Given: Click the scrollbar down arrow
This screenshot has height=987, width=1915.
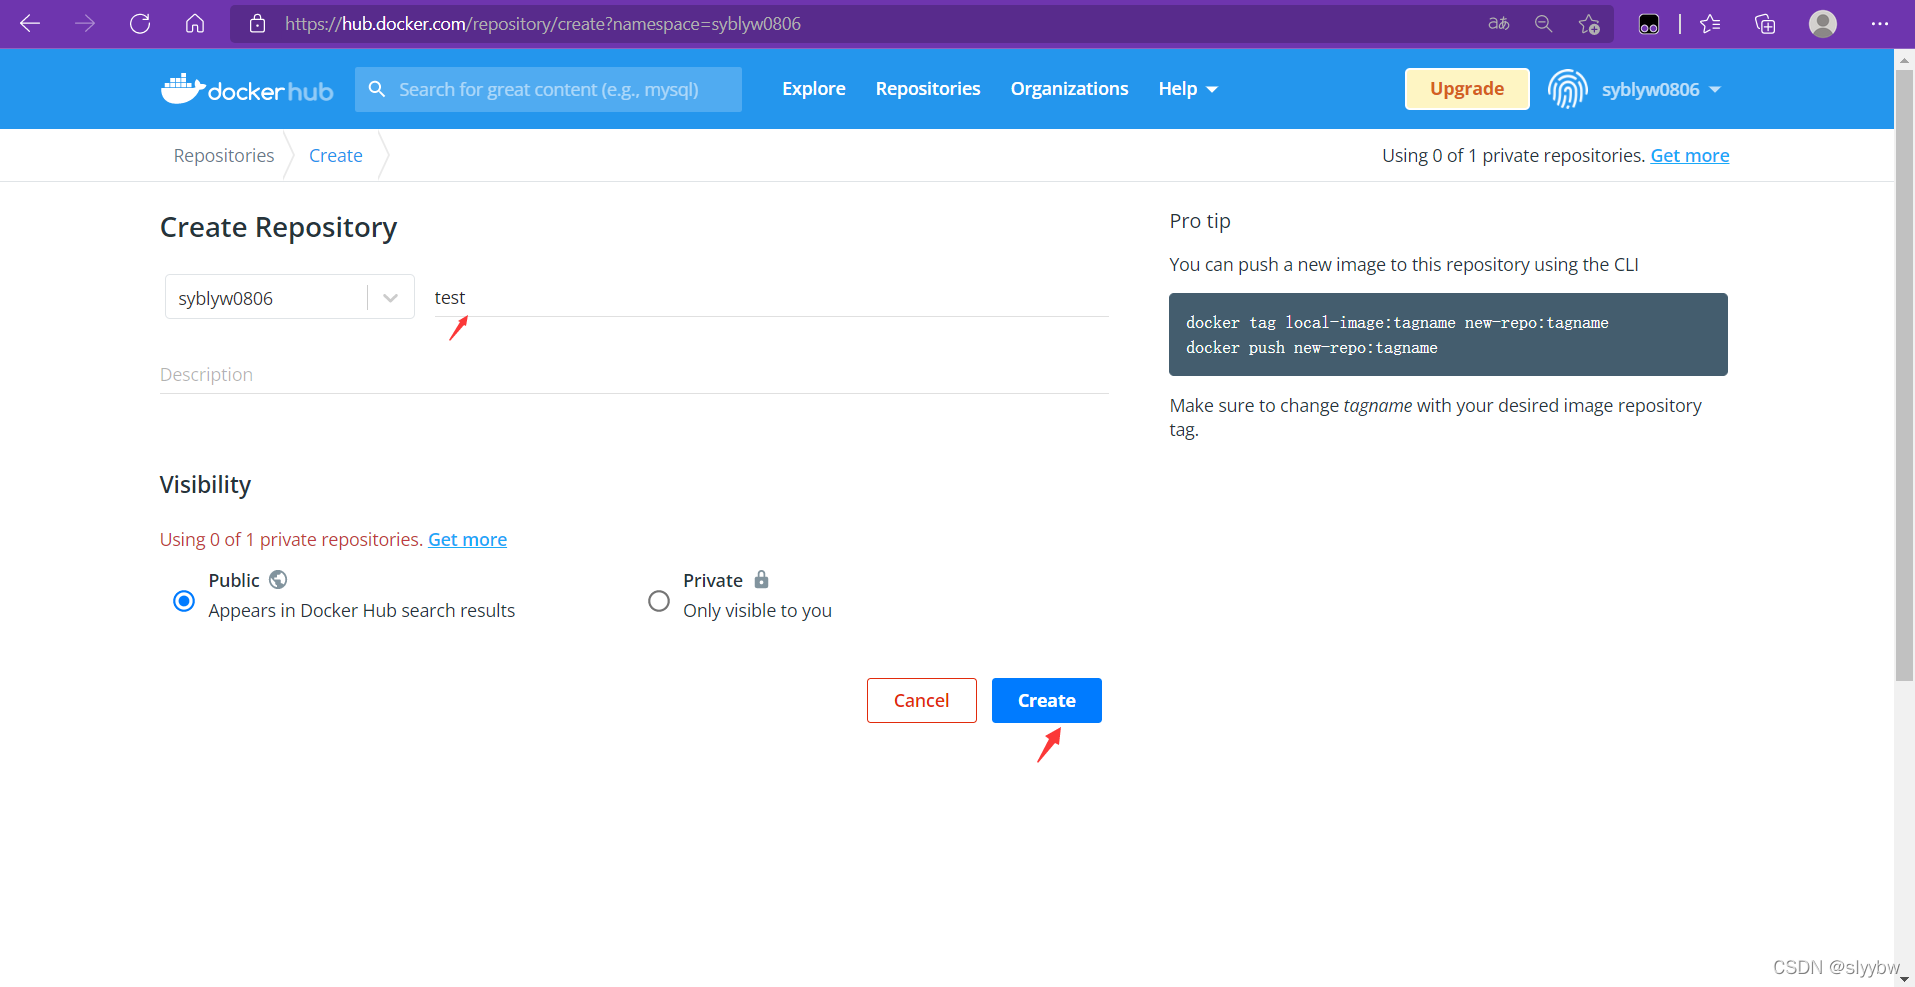Looking at the screenshot, I should pyautogui.click(x=1904, y=978).
